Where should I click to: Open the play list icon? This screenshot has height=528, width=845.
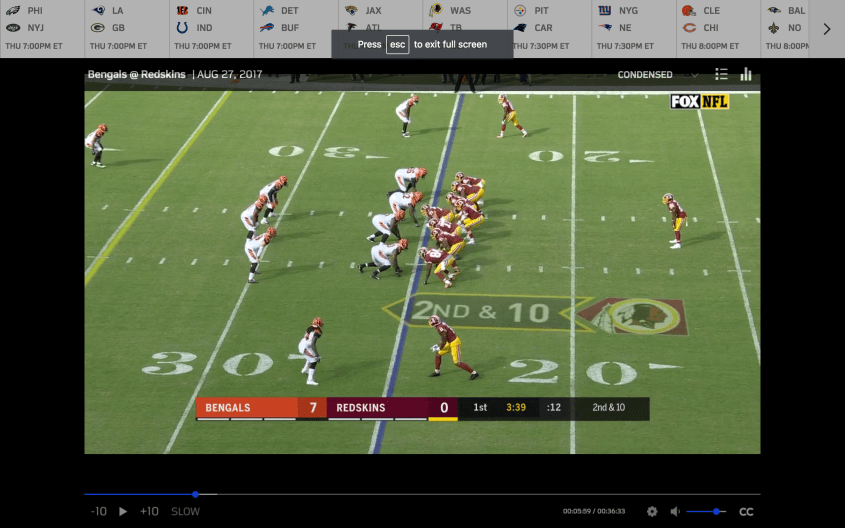[x=721, y=74]
